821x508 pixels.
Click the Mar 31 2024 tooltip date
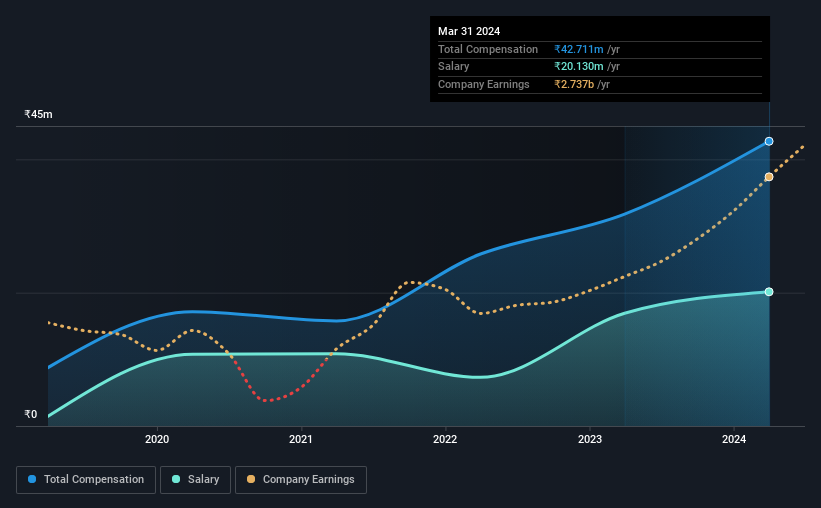(x=469, y=31)
